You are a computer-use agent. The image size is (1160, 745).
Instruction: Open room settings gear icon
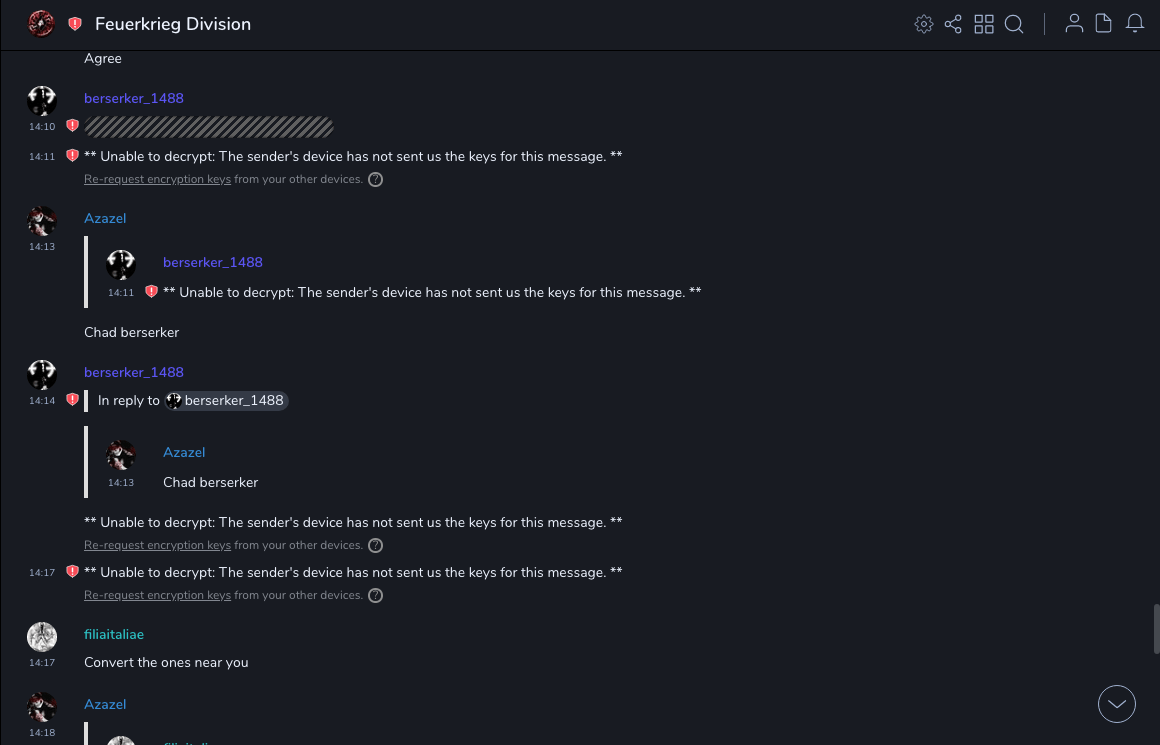[924, 24]
